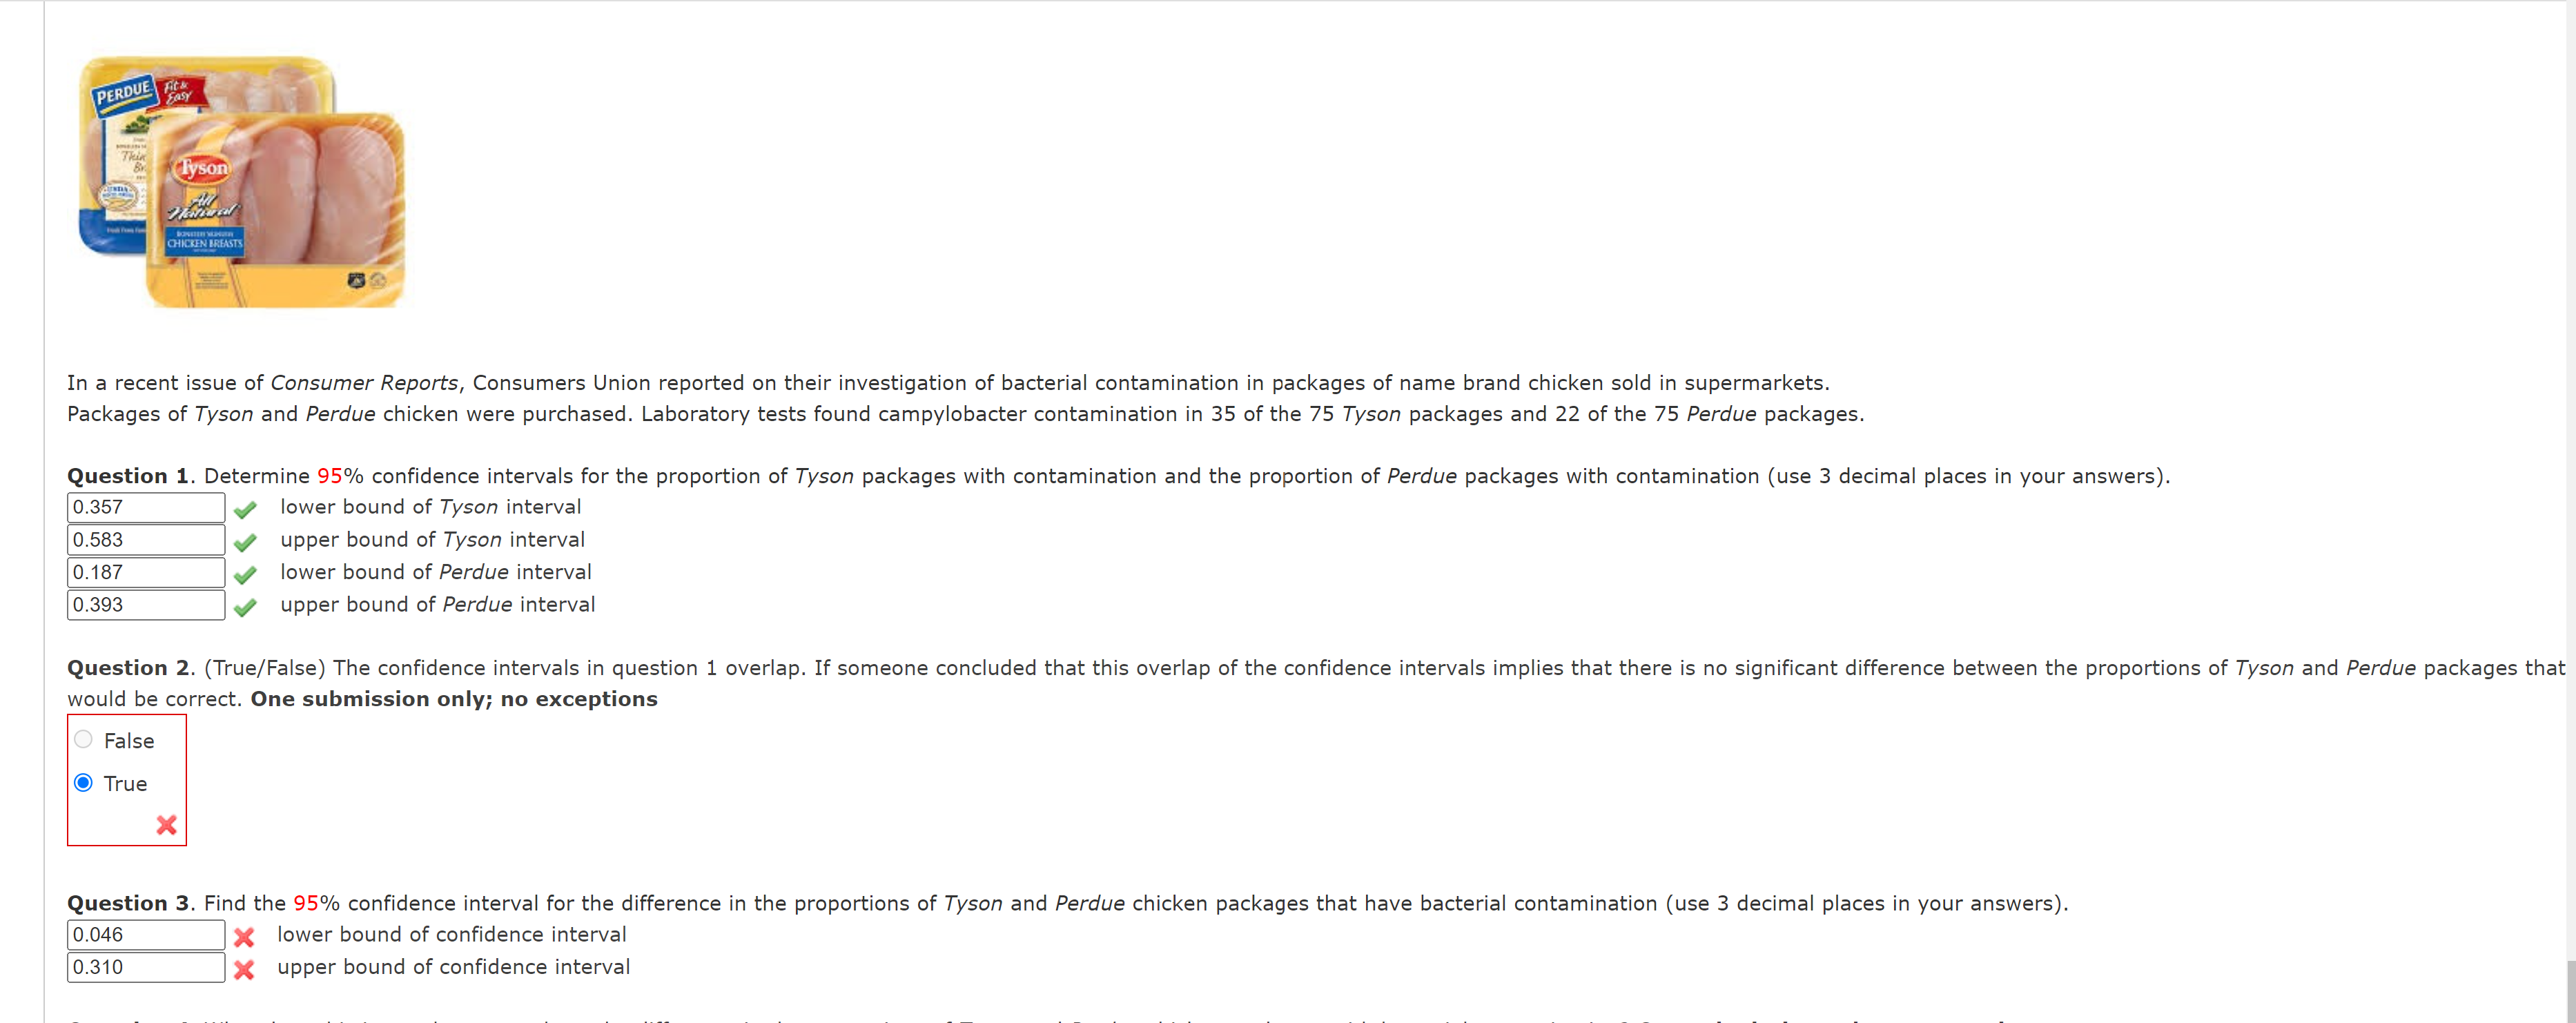The height and width of the screenshot is (1023, 2576).
Task: Click the green checkmark beside 0.583
Action: (245, 542)
